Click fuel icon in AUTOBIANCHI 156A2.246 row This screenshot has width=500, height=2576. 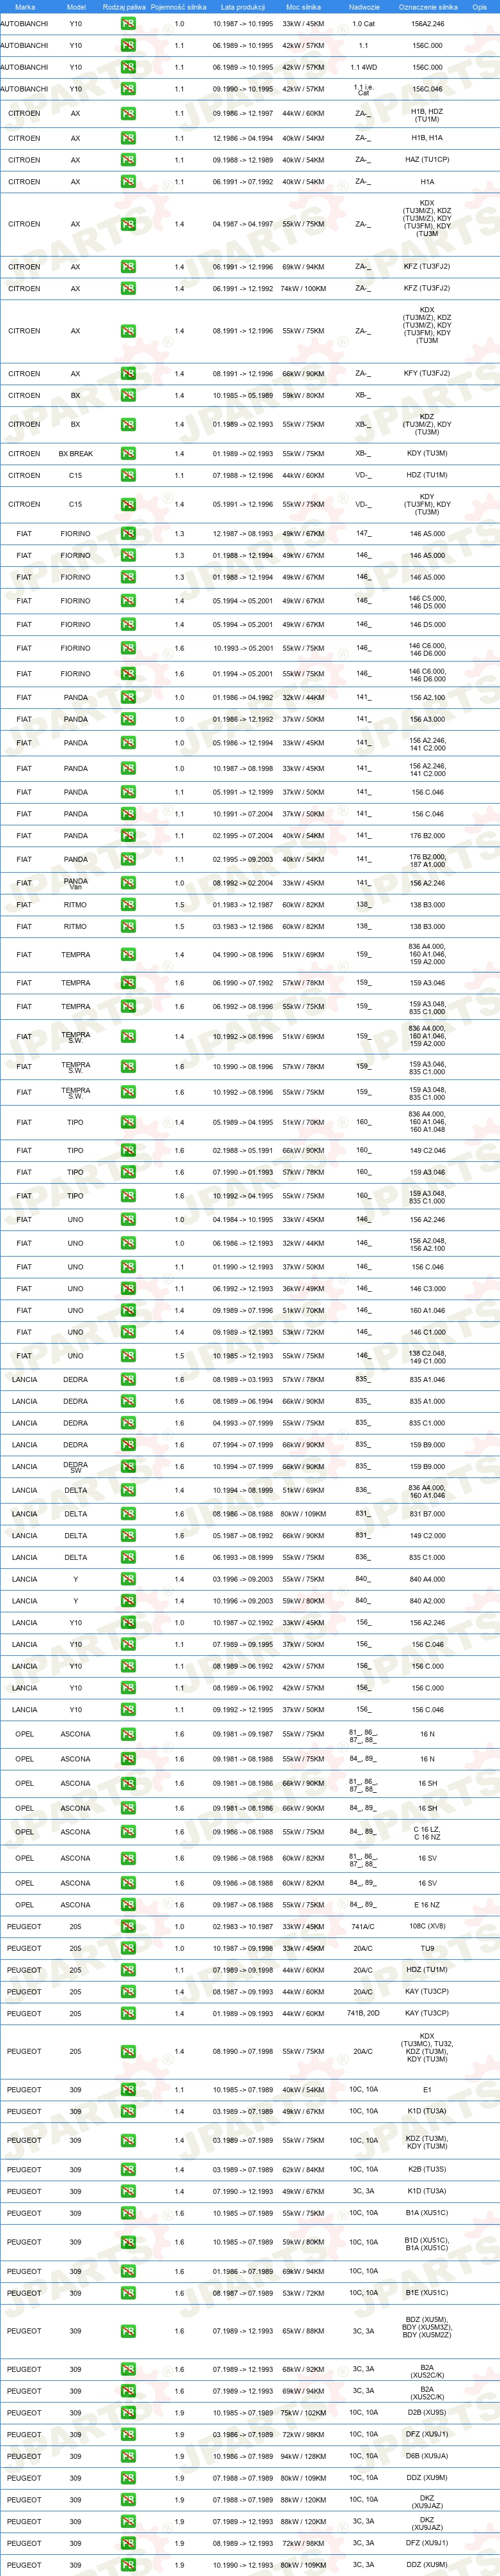click(128, 24)
